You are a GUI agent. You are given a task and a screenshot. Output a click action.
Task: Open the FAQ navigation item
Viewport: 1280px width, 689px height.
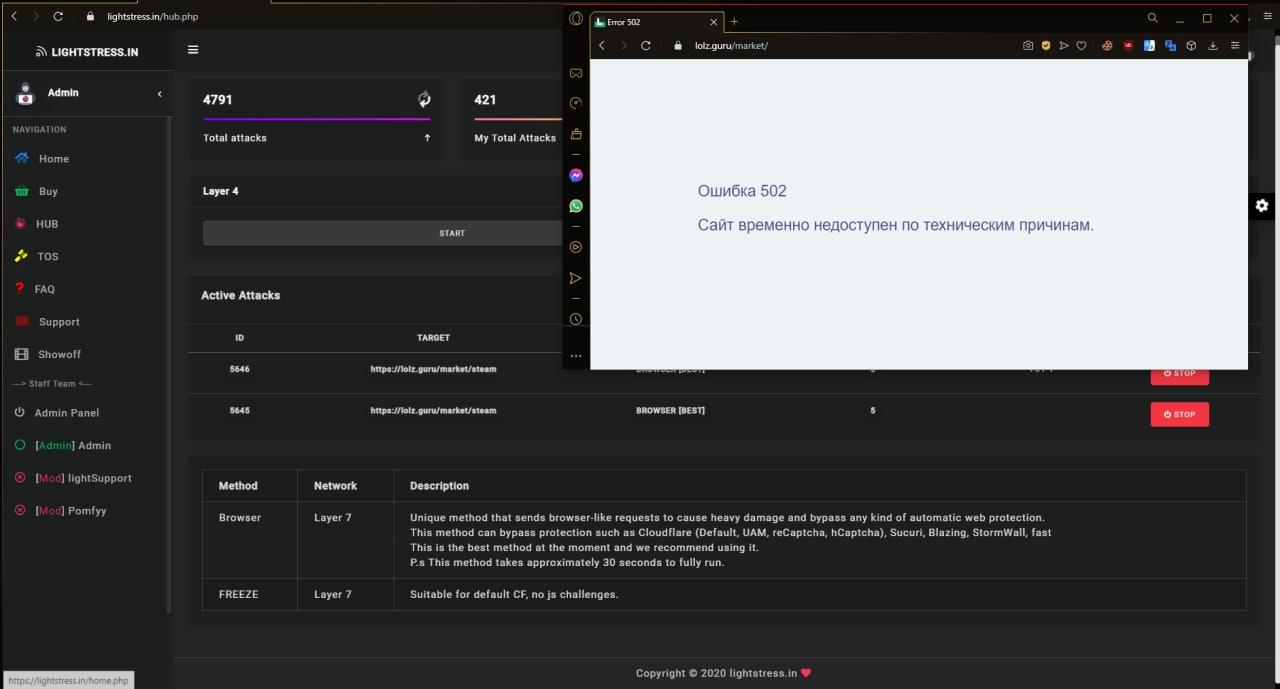click(44, 289)
